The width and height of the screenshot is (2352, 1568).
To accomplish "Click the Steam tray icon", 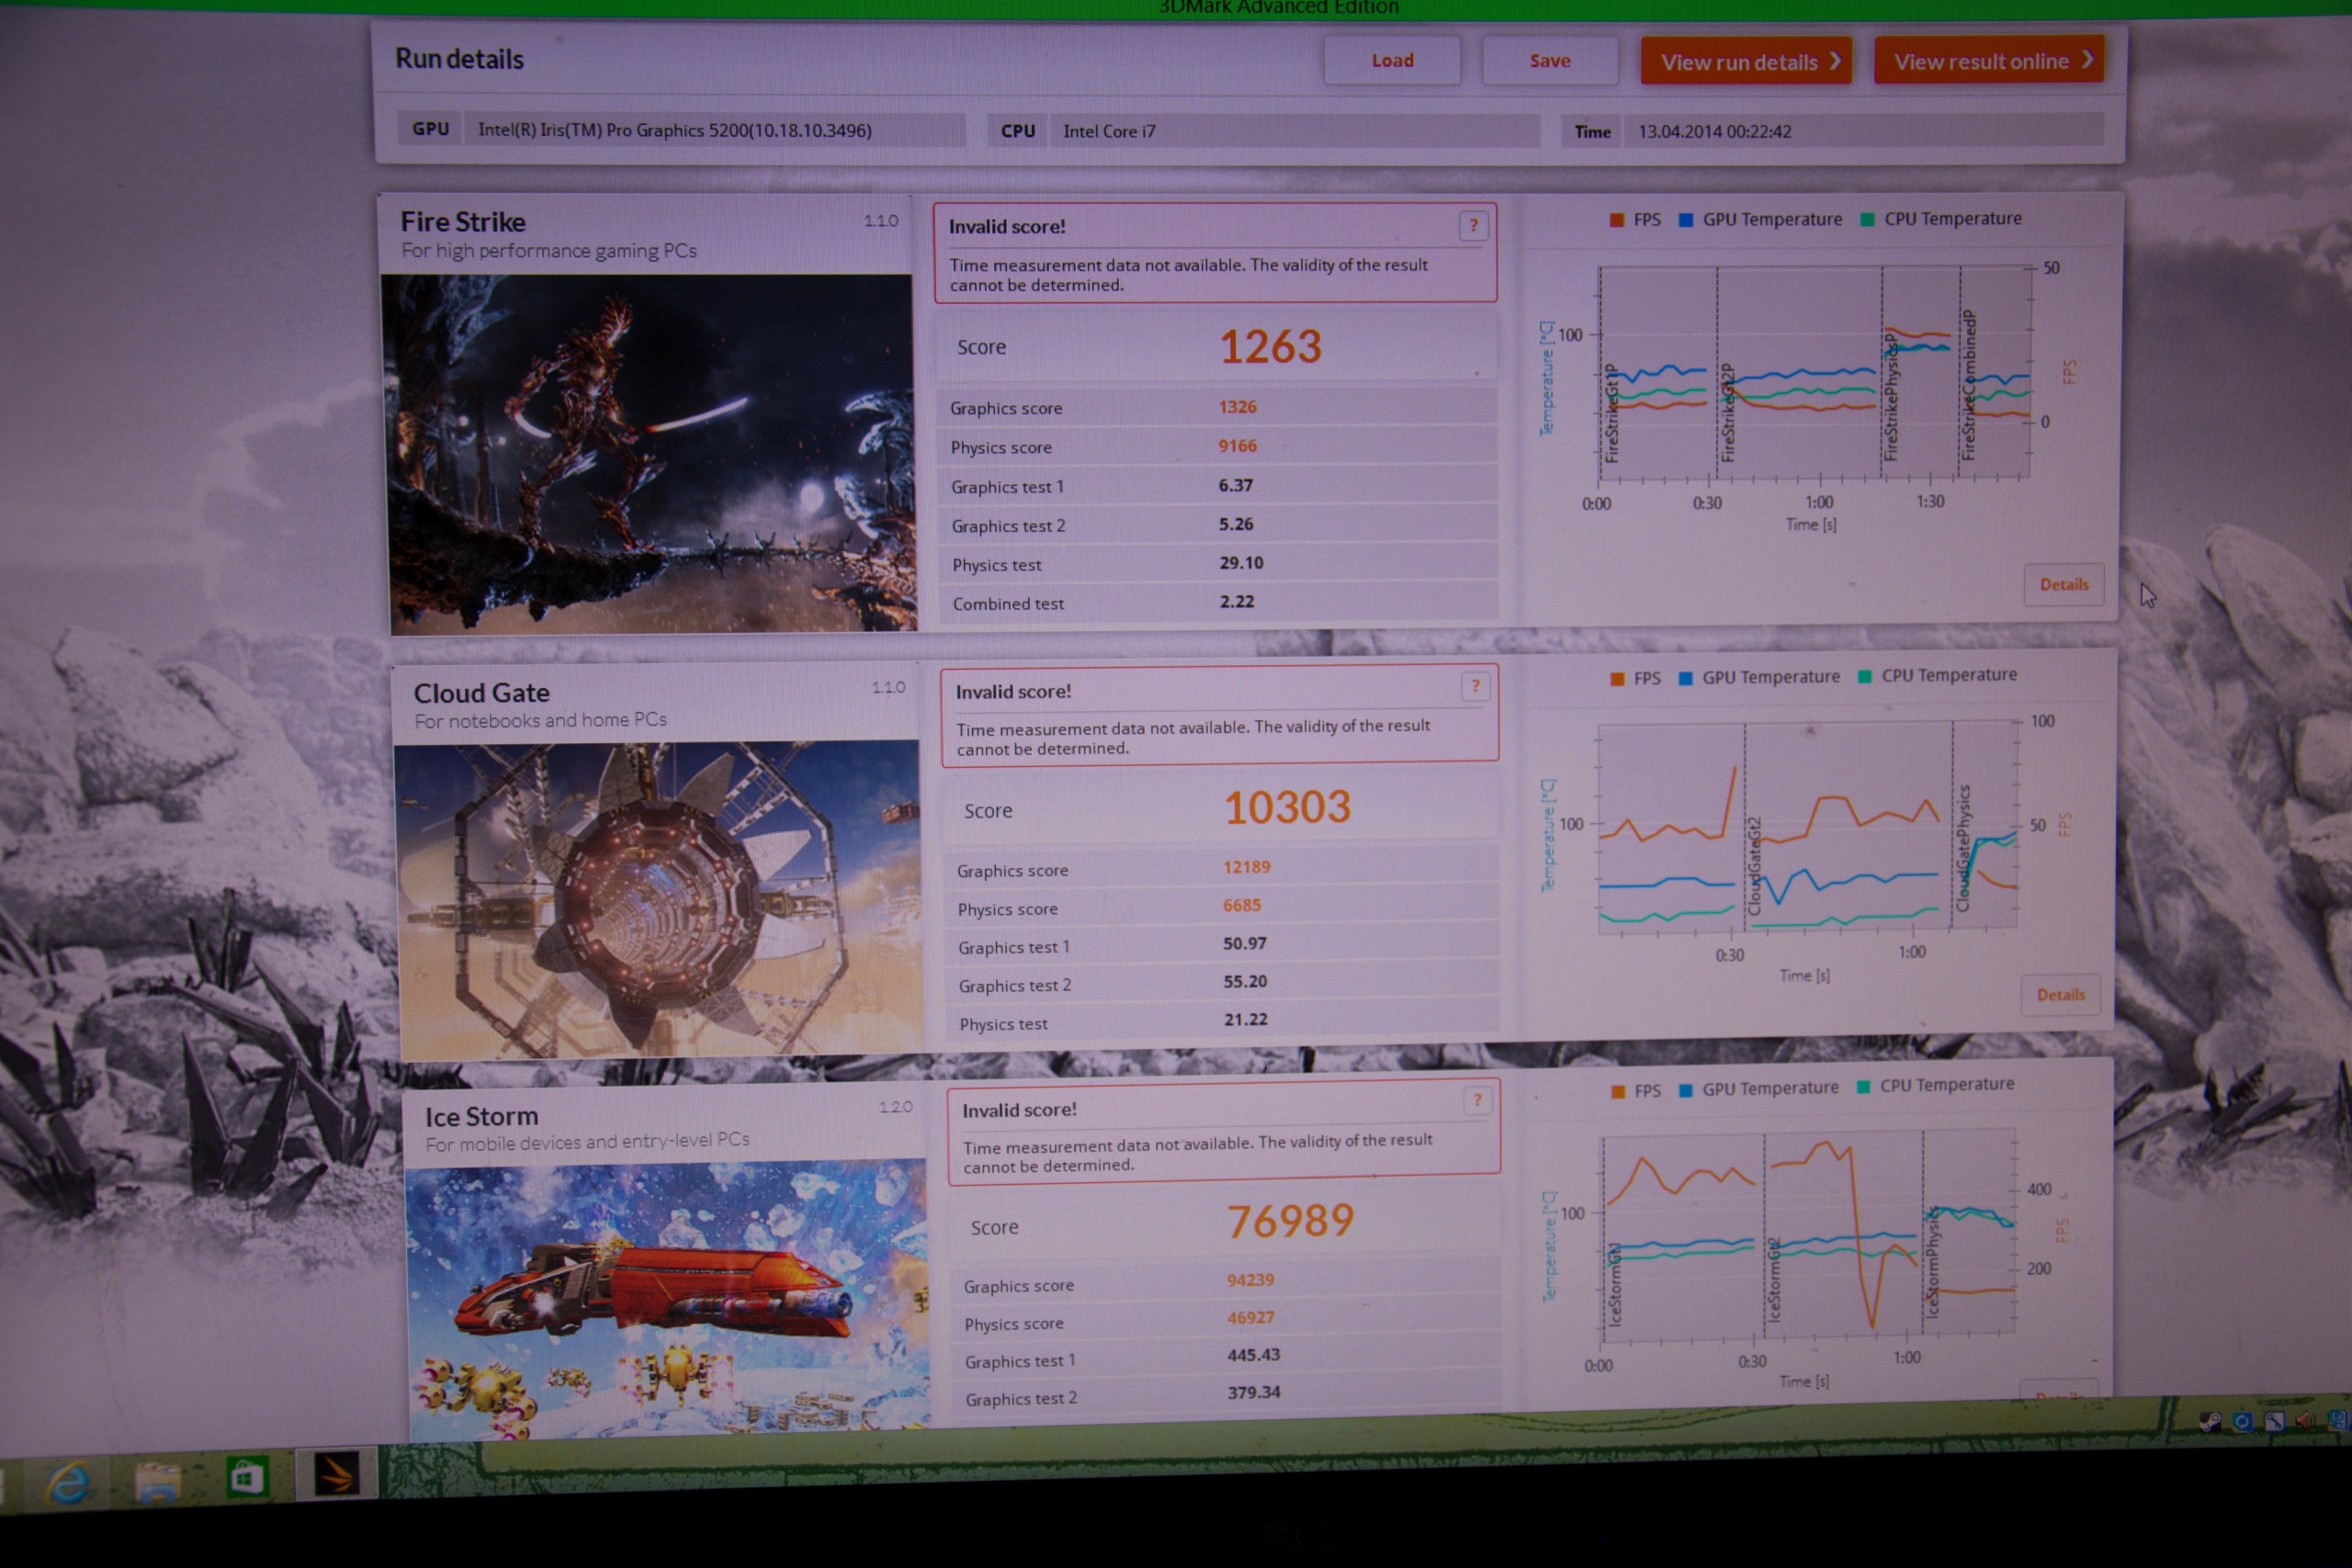I will [x=2211, y=1423].
